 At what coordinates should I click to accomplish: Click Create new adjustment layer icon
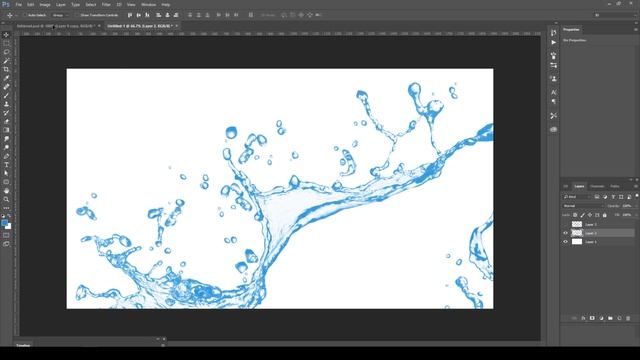pos(601,318)
